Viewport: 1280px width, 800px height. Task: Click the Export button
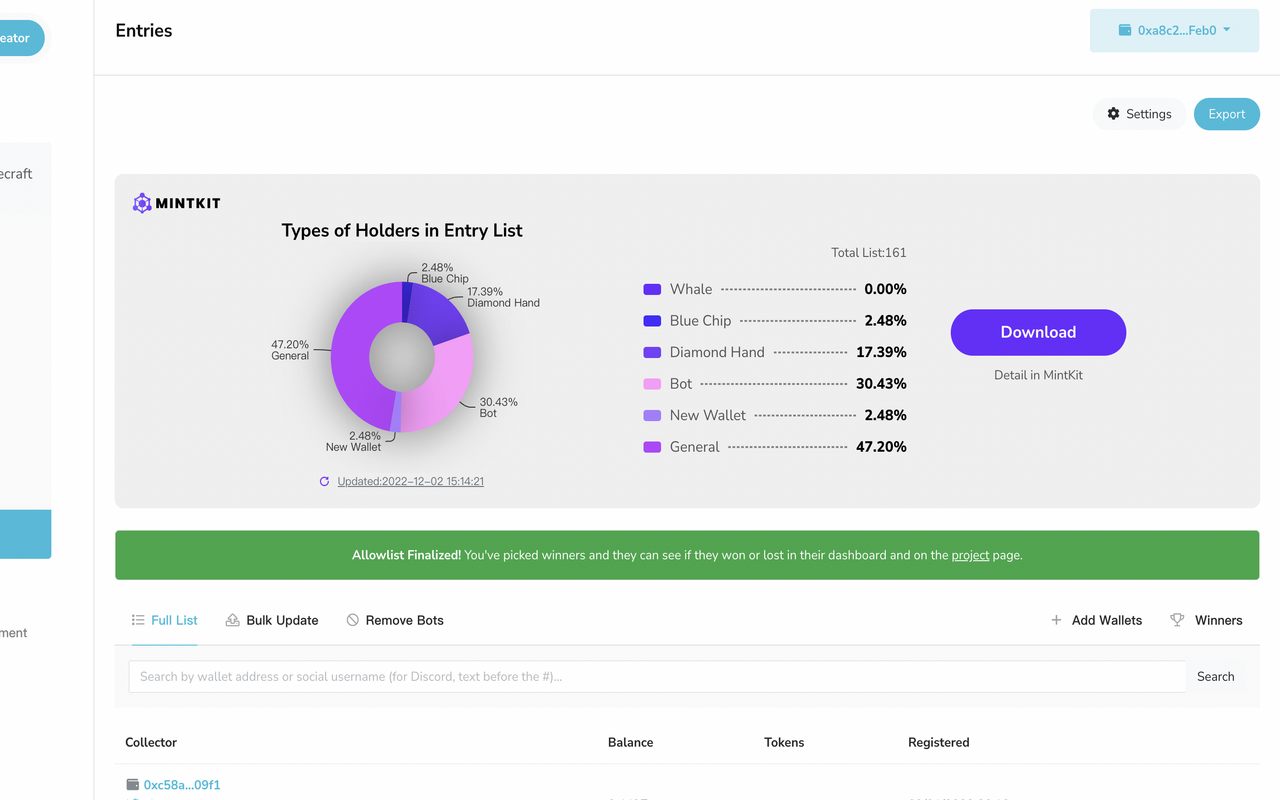1226,114
